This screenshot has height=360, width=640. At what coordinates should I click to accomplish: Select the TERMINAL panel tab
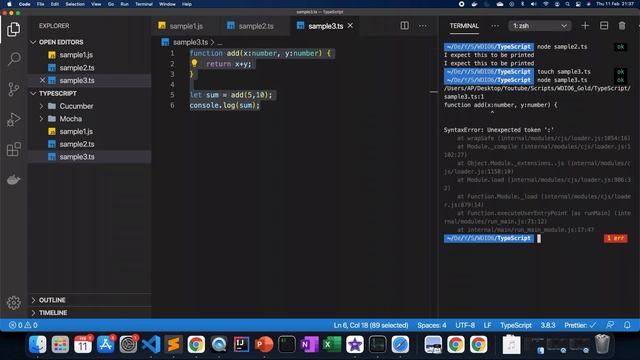pyautogui.click(x=464, y=26)
